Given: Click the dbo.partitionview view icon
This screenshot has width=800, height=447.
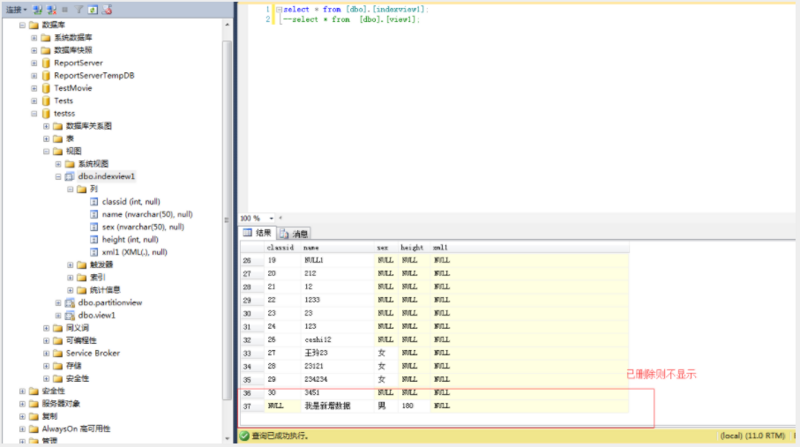Looking at the screenshot, I should click(x=70, y=303).
